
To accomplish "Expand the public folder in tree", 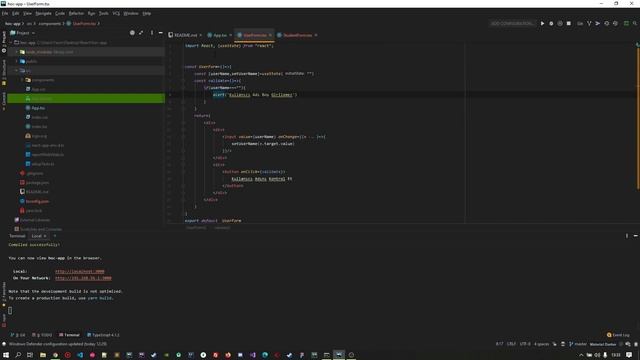I will click(x=17, y=61).
